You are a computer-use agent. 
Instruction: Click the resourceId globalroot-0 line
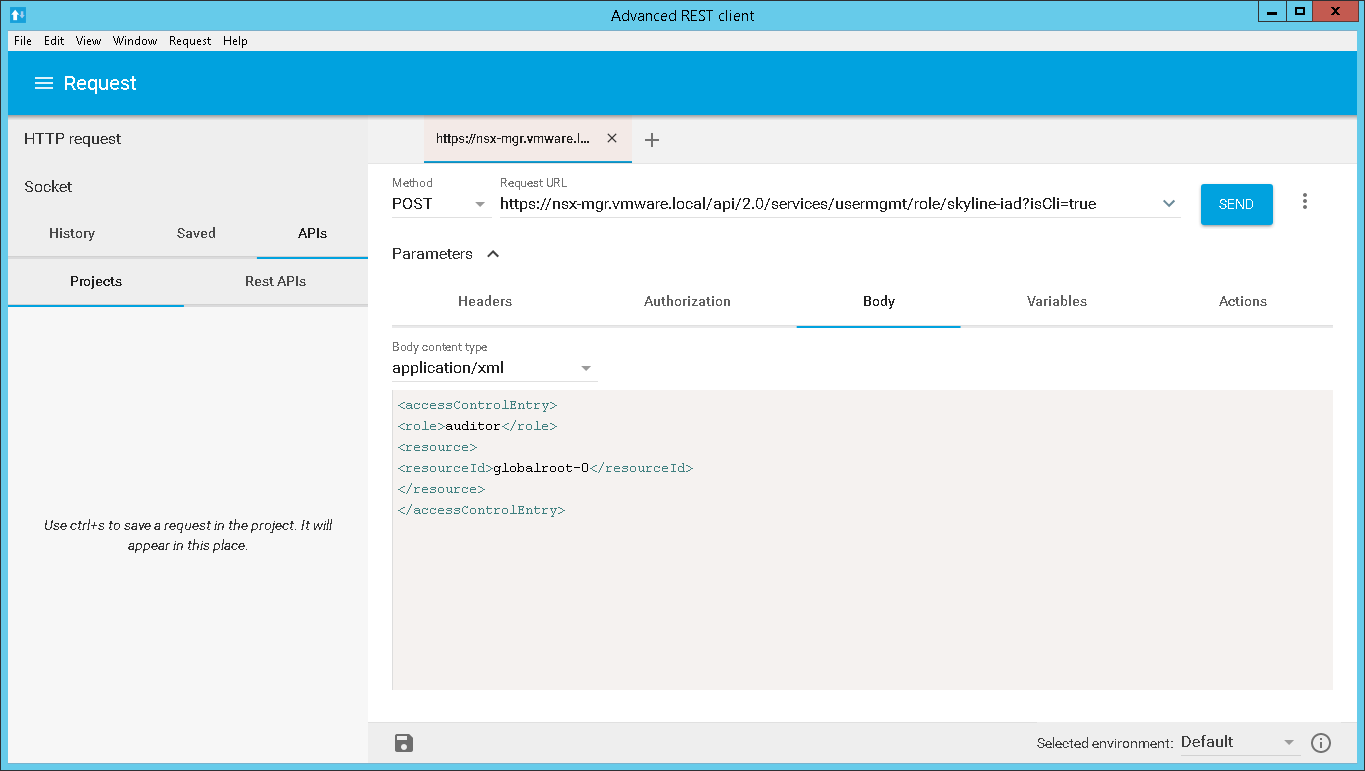tap(545, 468)
